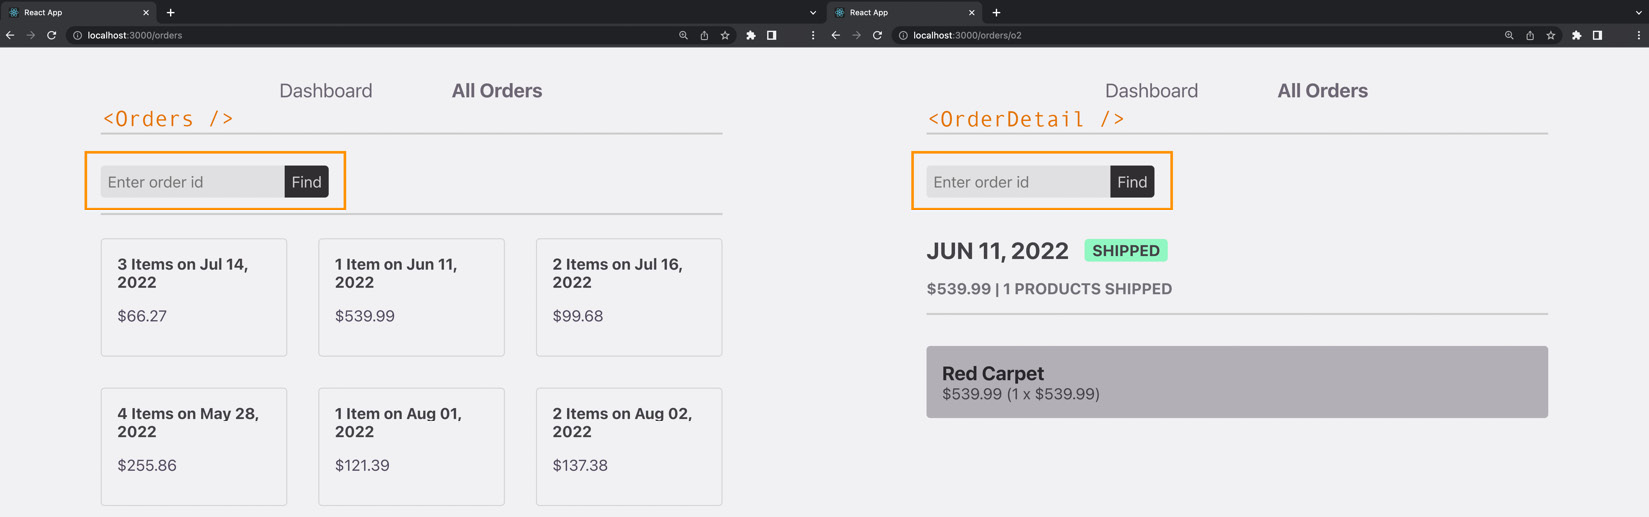Focus the order id field on Orders page
The height and width of the screenshot is (517, 1649).
[x=193, y=182]
